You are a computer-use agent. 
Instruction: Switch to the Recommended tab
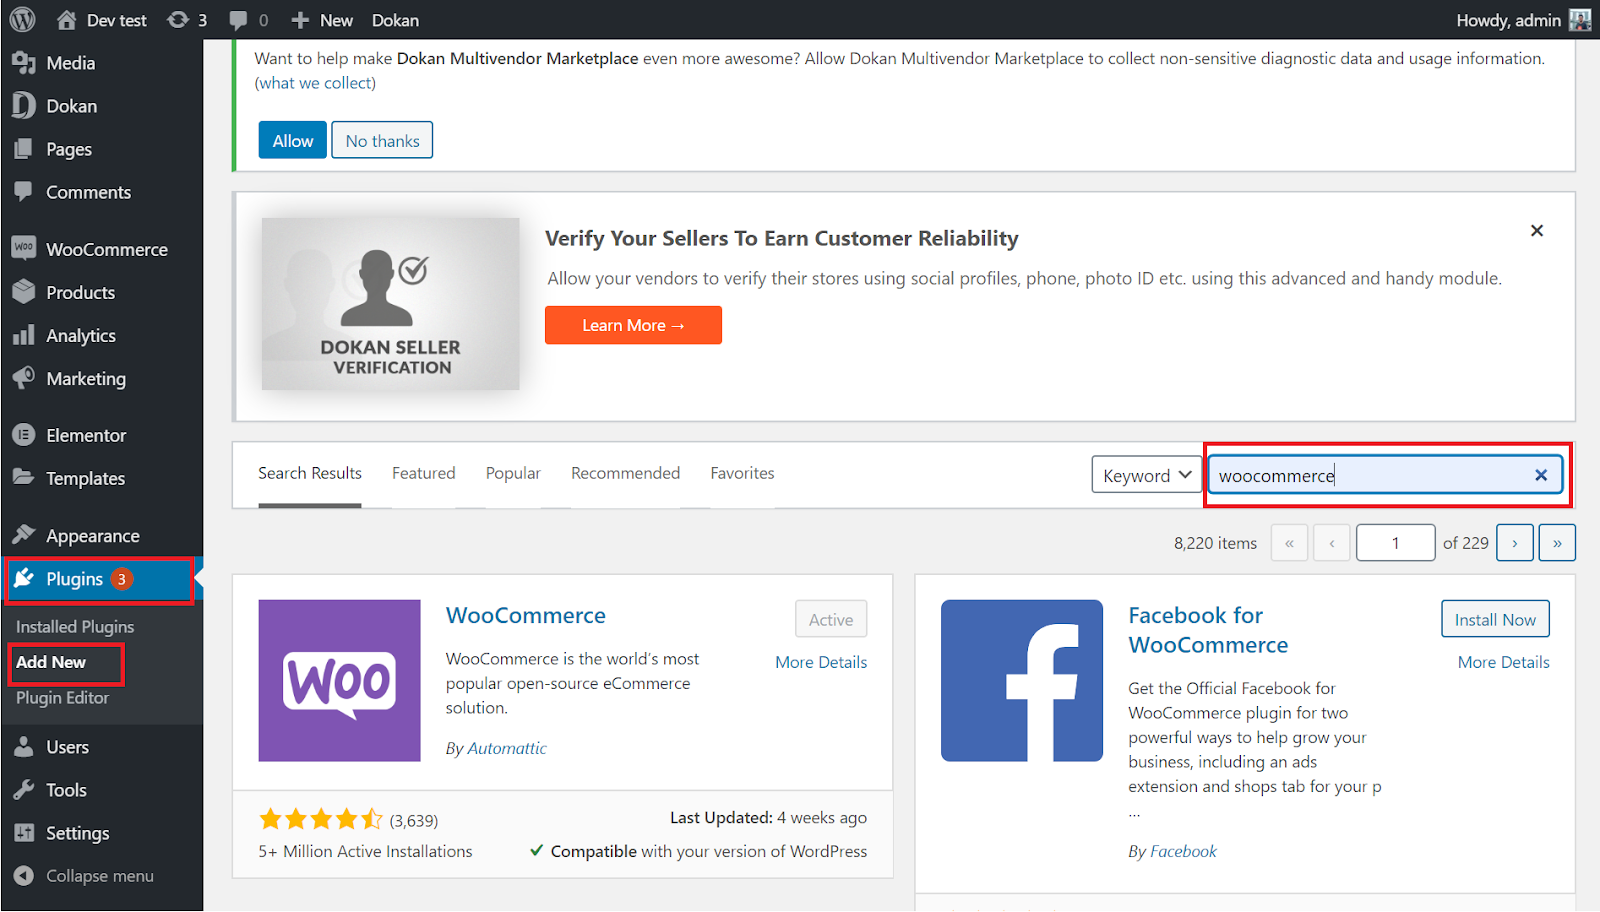[x=626, y=473]
